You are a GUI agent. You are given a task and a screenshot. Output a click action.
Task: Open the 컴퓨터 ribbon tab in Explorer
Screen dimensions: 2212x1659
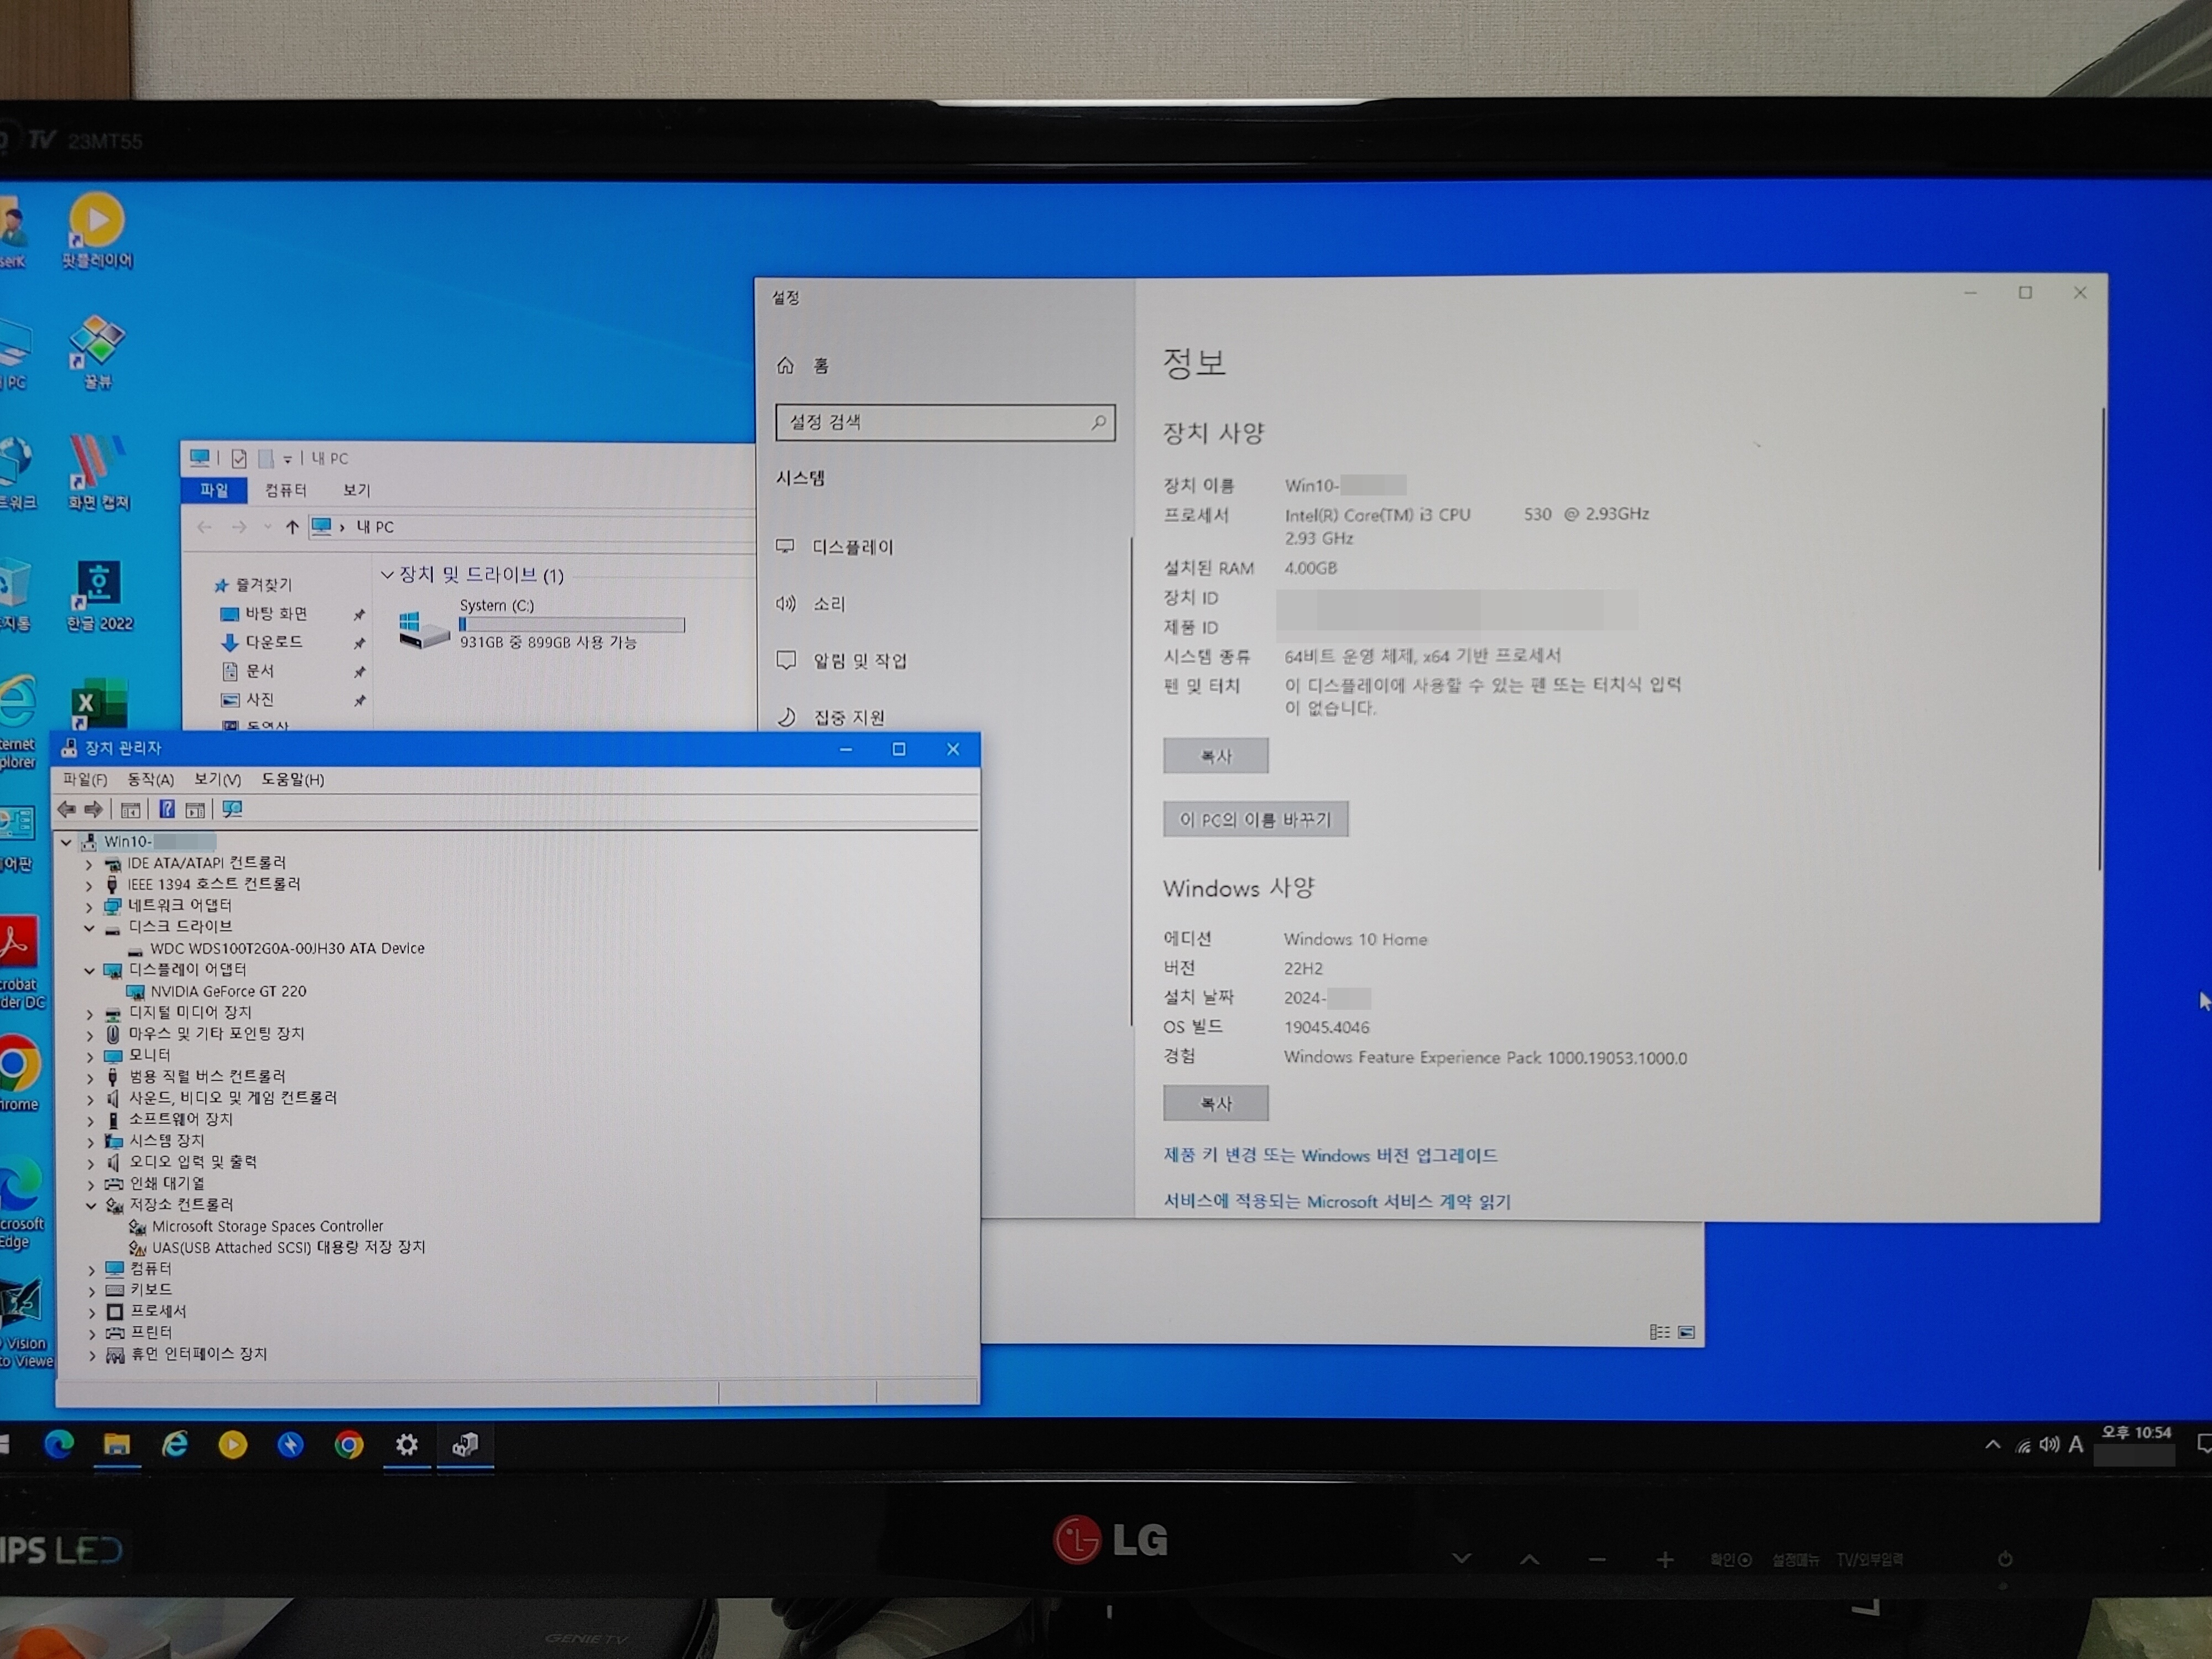pyautogui.click(x=286, y=490)
